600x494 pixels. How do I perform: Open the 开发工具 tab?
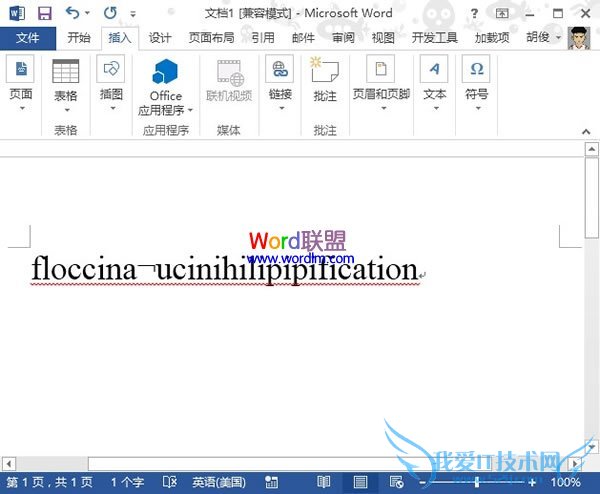click(435, 38)
